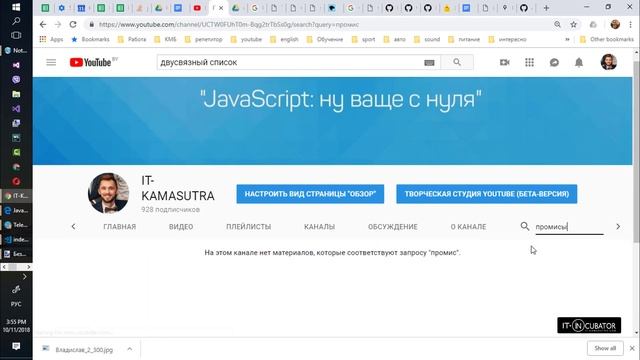Open the Java... taskbar item

click(16, 210)
